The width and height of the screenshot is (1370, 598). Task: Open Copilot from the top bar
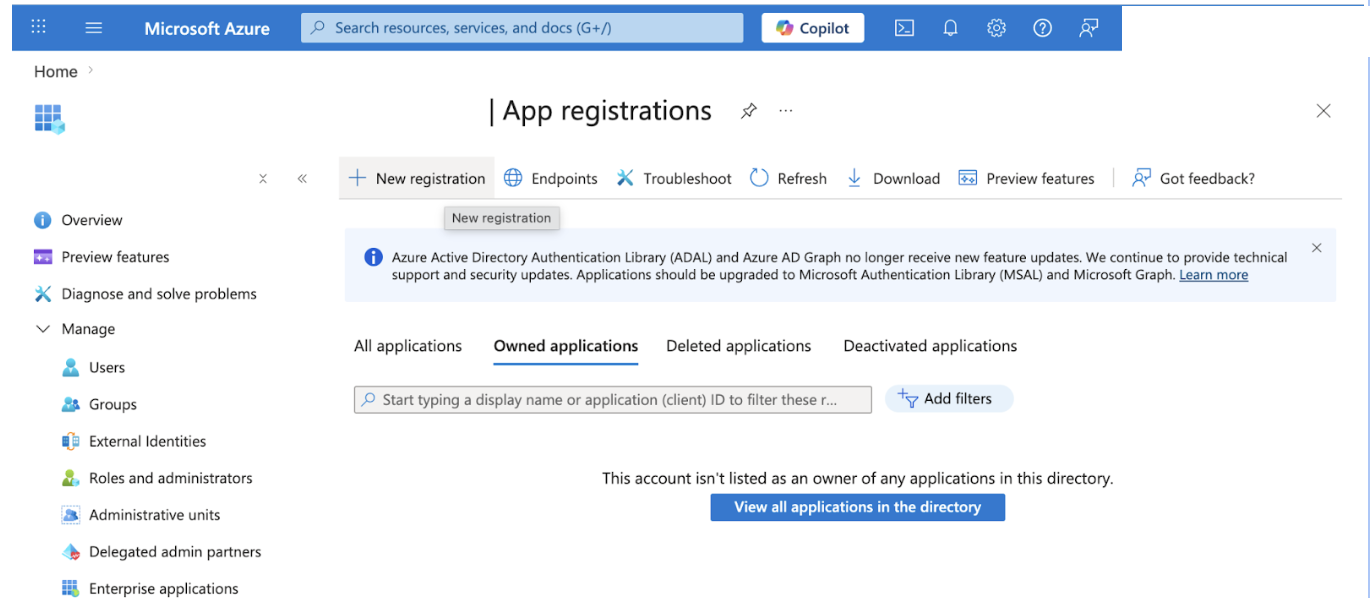pos(813,28)
